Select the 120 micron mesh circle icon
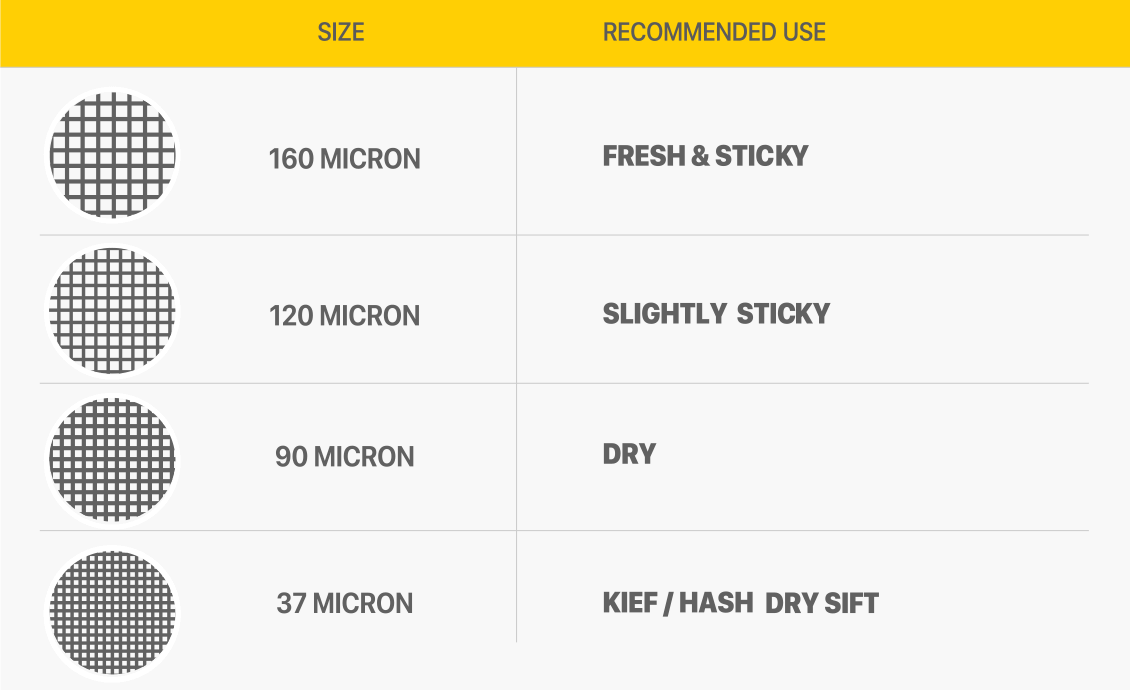Screen dimensions: 1130x690 pos(112,310)
